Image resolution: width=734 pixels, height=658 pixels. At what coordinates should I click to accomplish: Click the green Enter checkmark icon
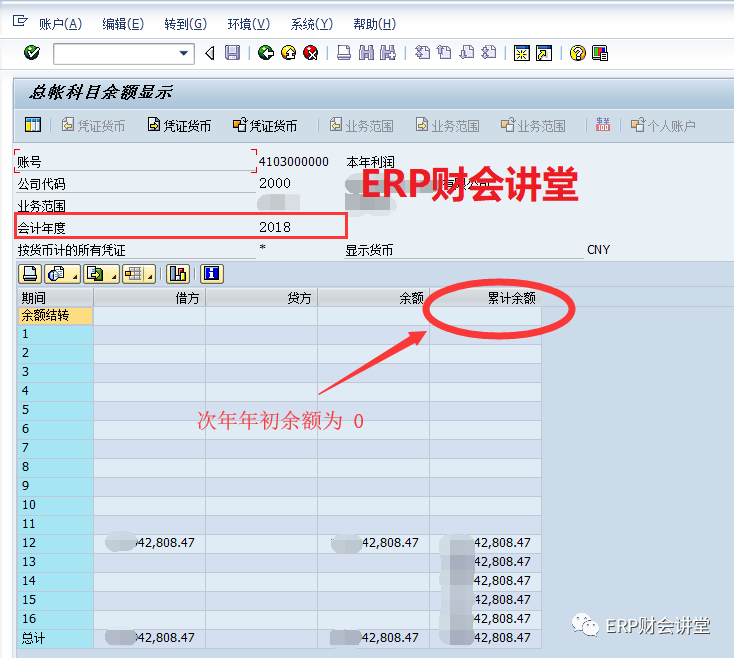(x=31, y=53)
